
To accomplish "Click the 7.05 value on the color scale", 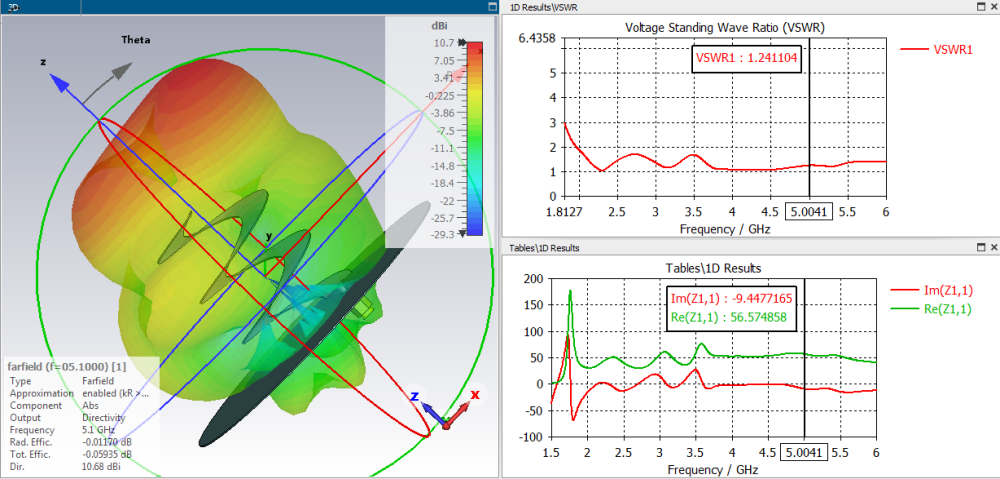I will click(444, 61).
